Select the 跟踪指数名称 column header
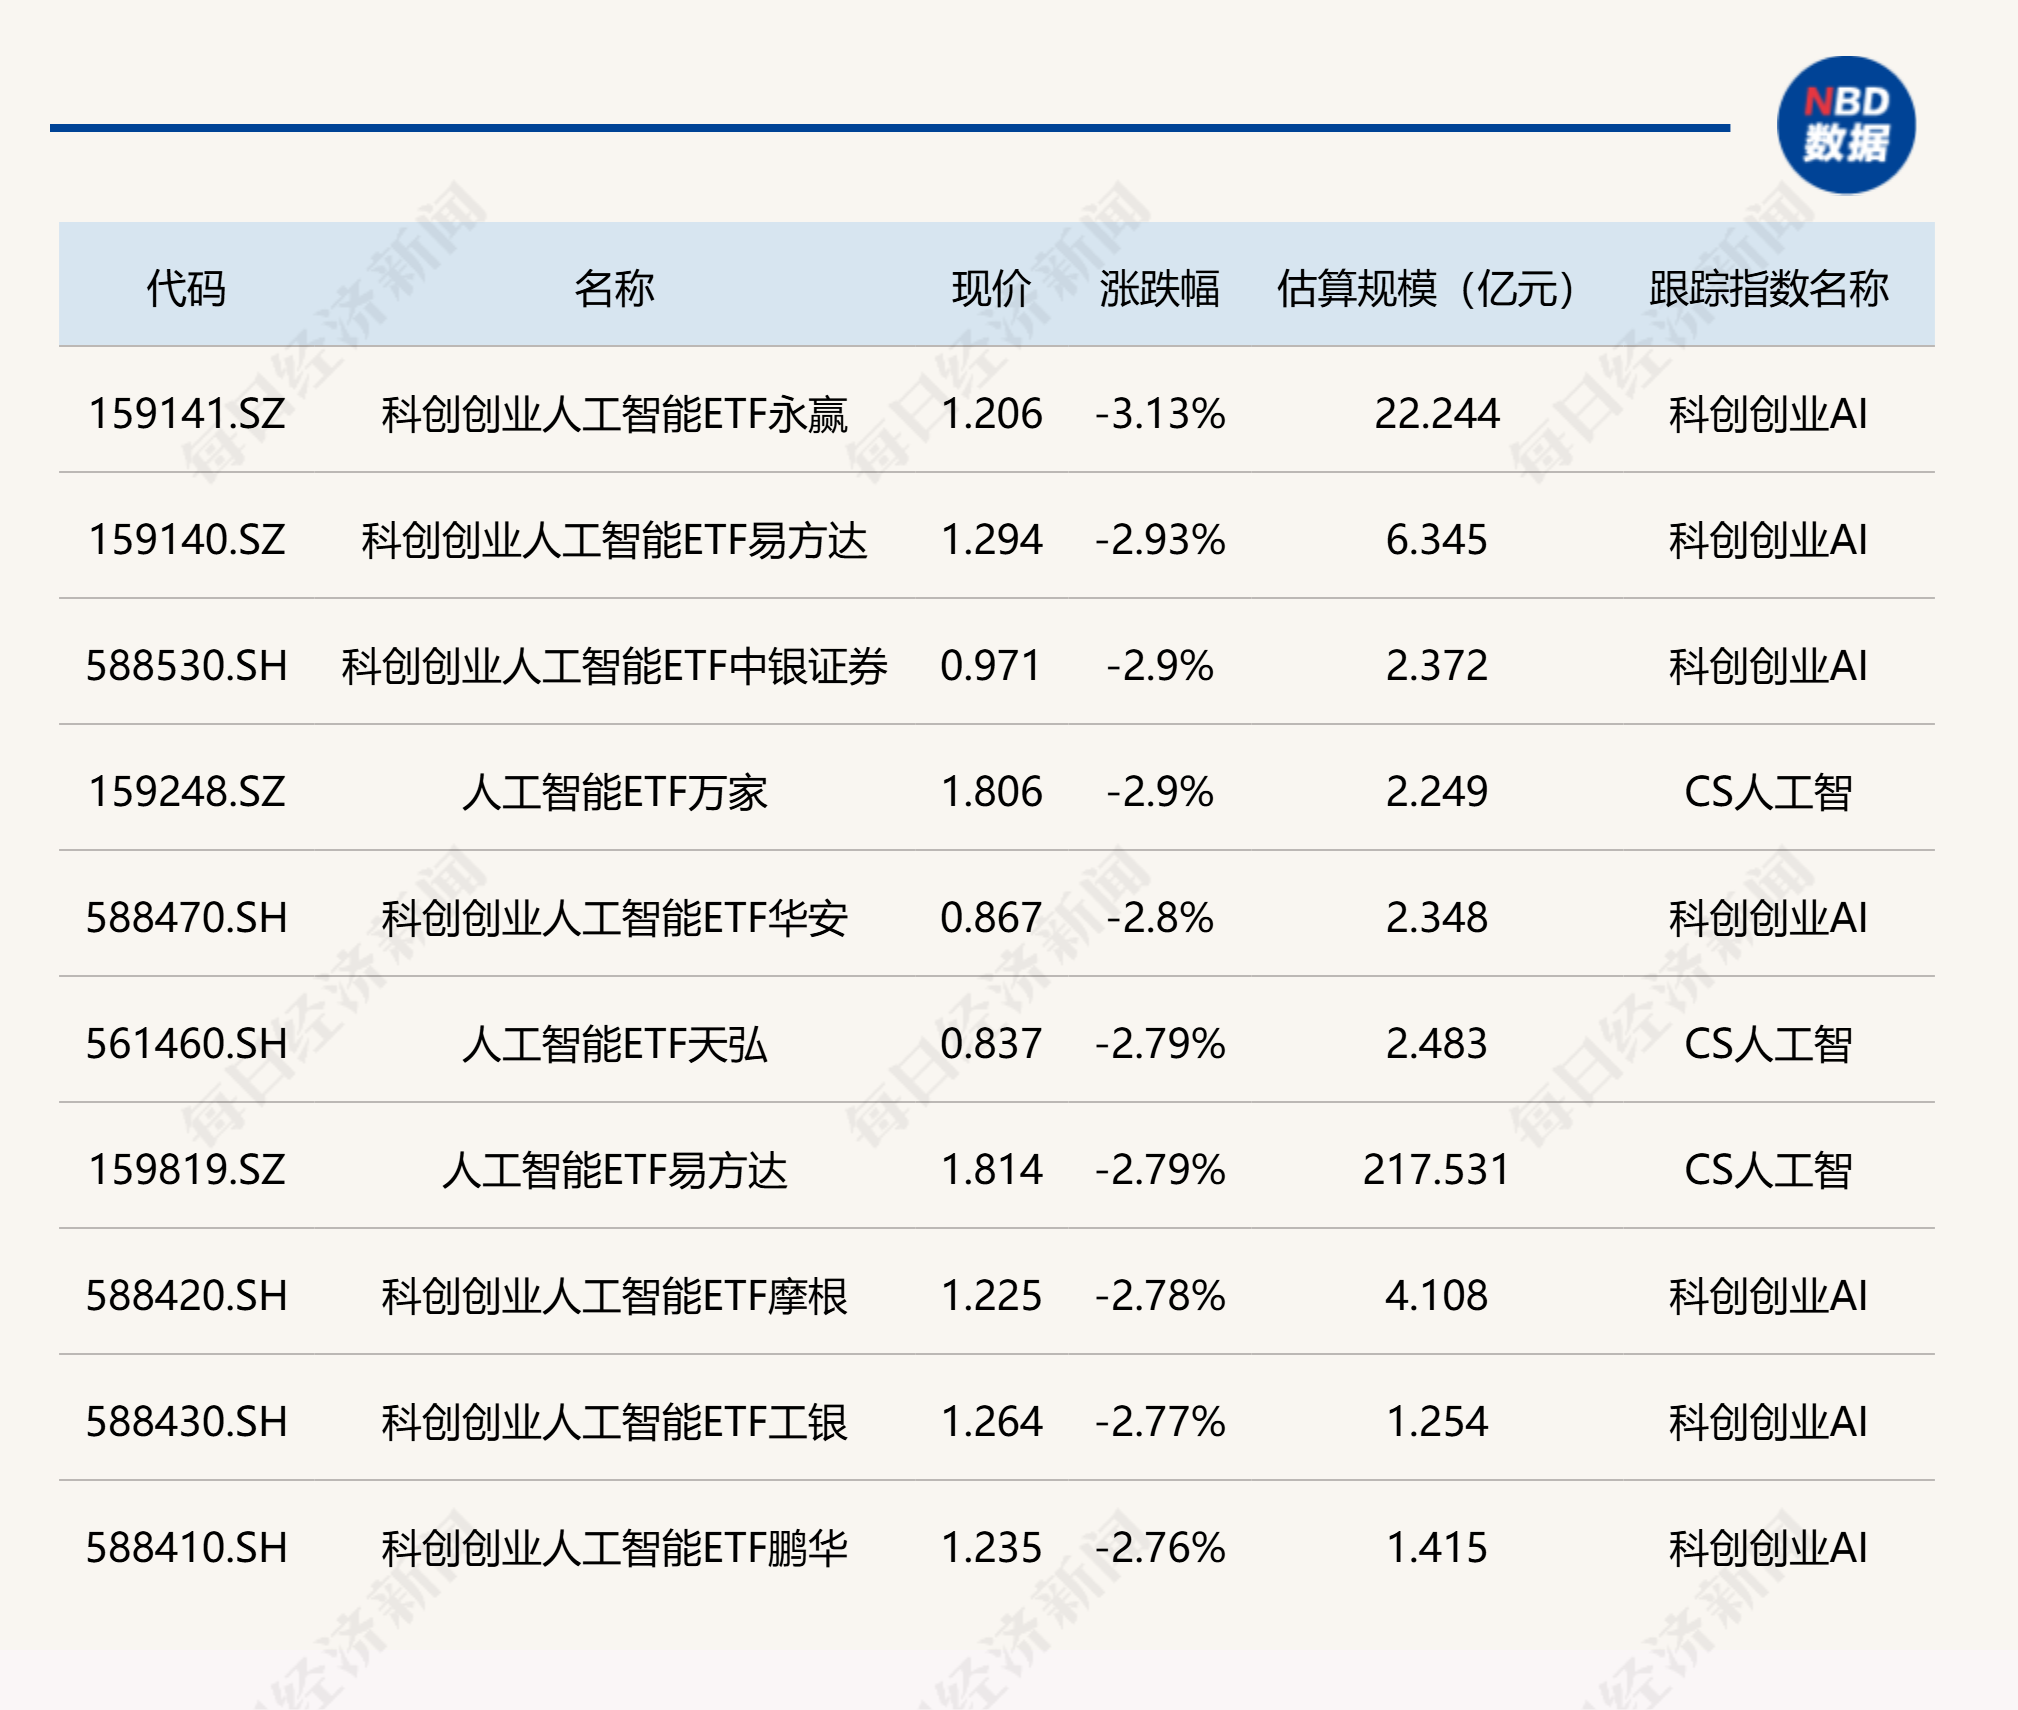 pyautogui.click(x=1768, y=289)
